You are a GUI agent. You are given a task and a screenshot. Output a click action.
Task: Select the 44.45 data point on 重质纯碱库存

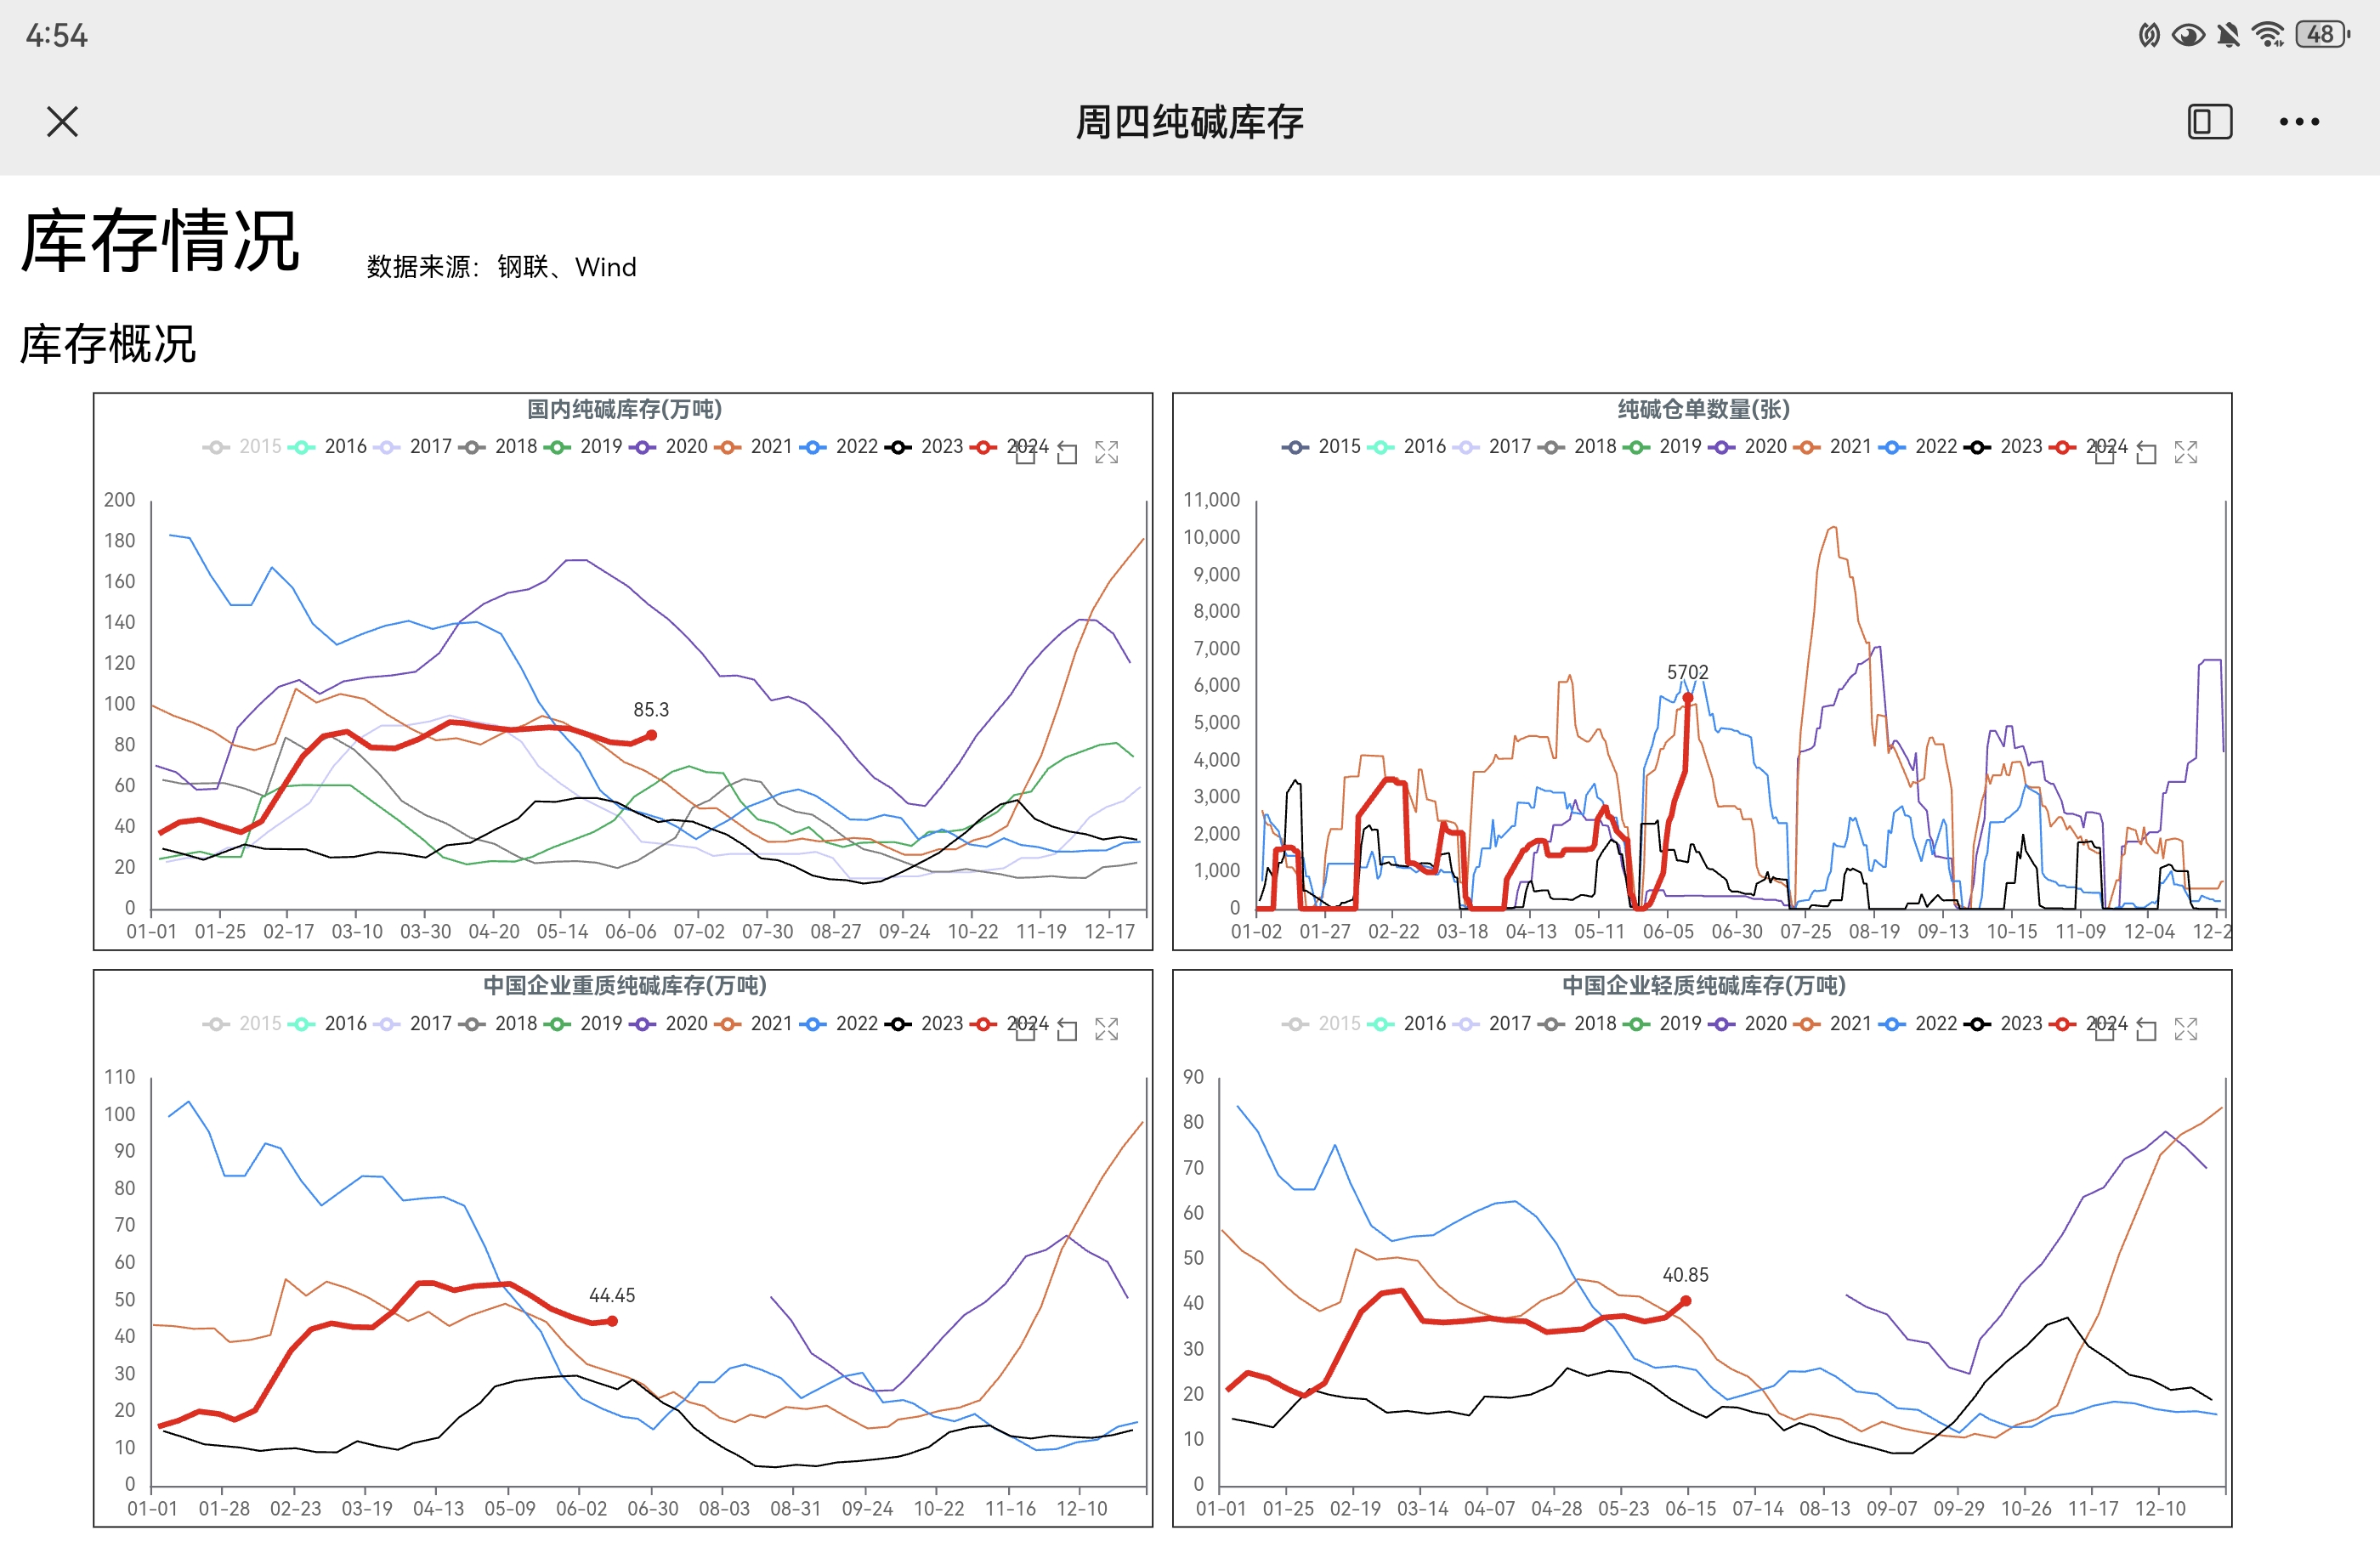pyautogui.click(x=612, y=1322)
